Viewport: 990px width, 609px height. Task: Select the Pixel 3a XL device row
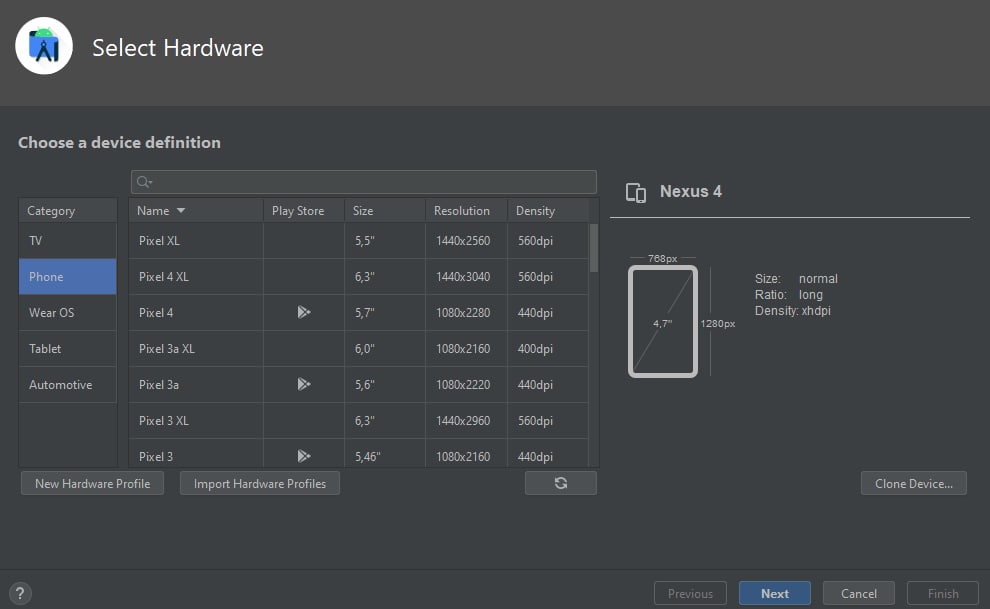pos(359,348)
